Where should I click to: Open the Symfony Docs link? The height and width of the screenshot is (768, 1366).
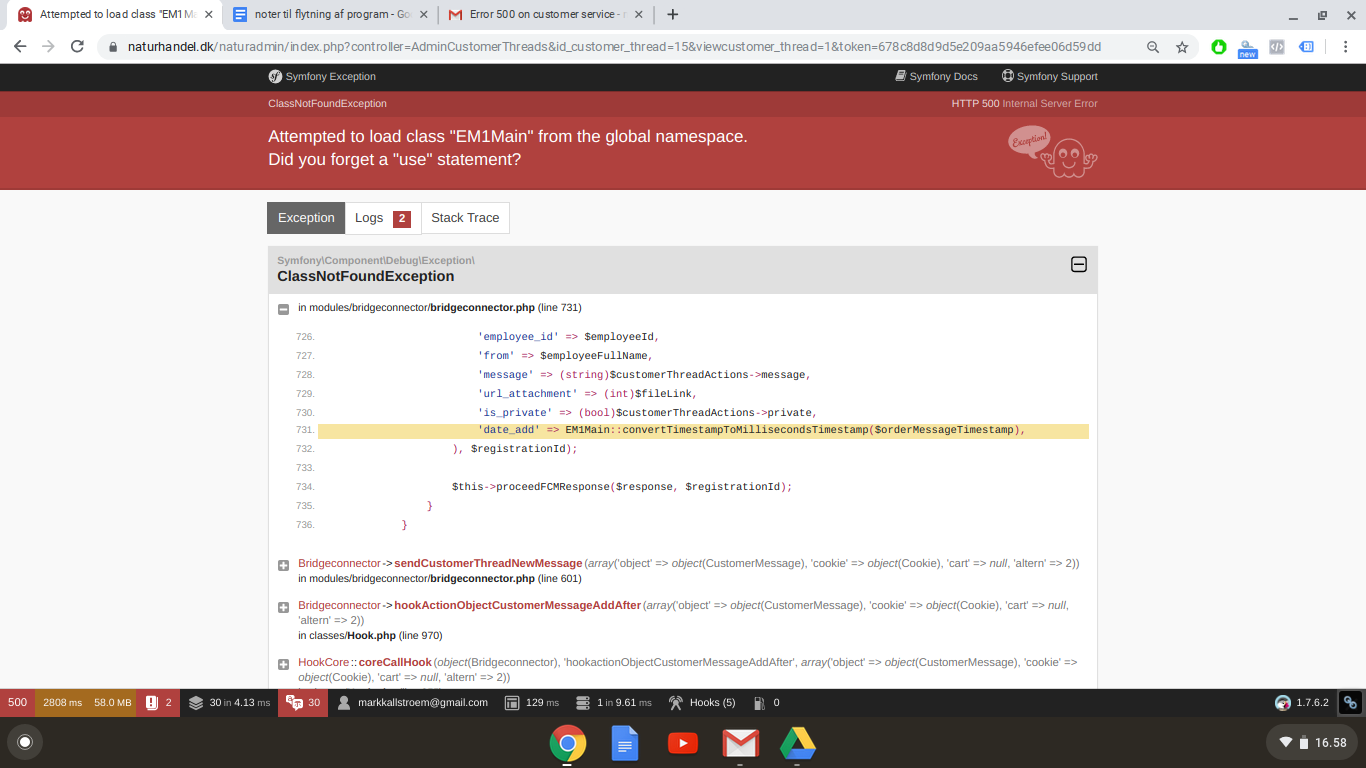click(936, 76)
